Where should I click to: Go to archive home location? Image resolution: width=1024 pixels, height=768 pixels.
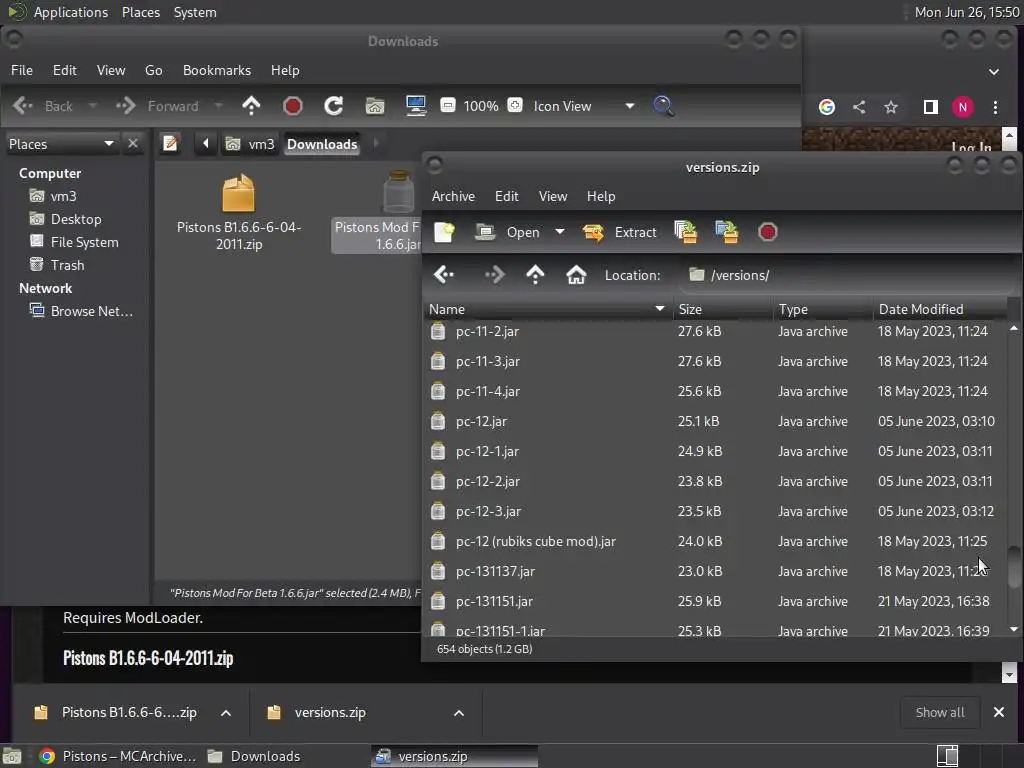(x=576, y=275)
